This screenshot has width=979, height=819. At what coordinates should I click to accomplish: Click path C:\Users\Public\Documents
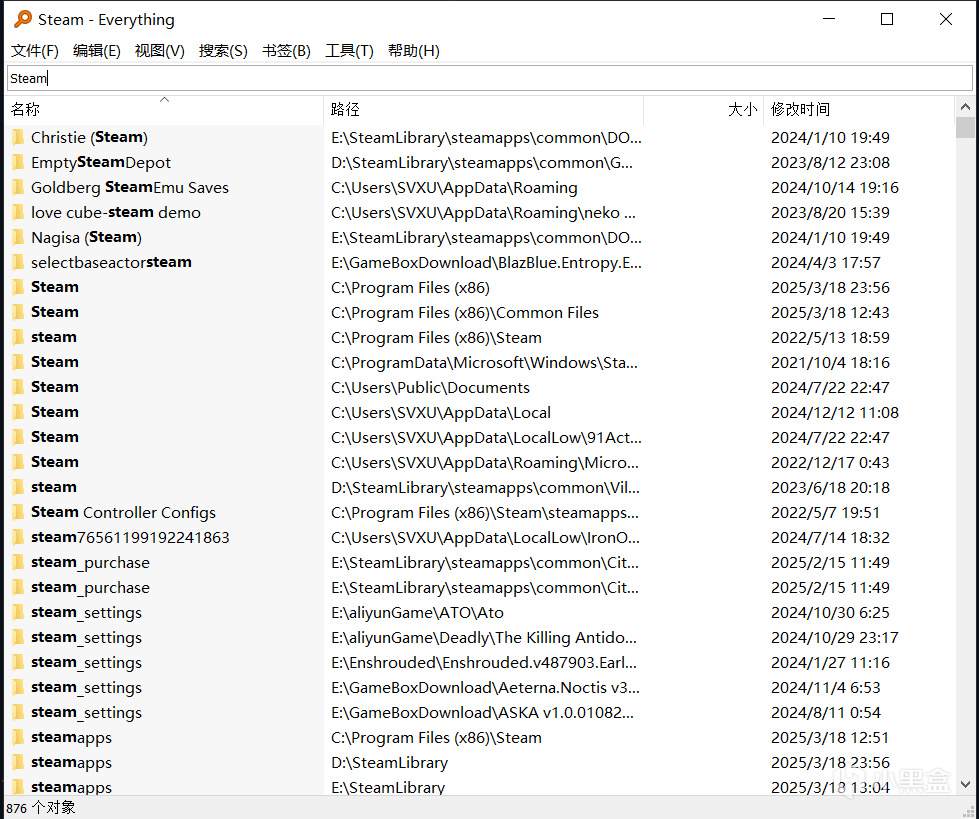coord(430,387)
